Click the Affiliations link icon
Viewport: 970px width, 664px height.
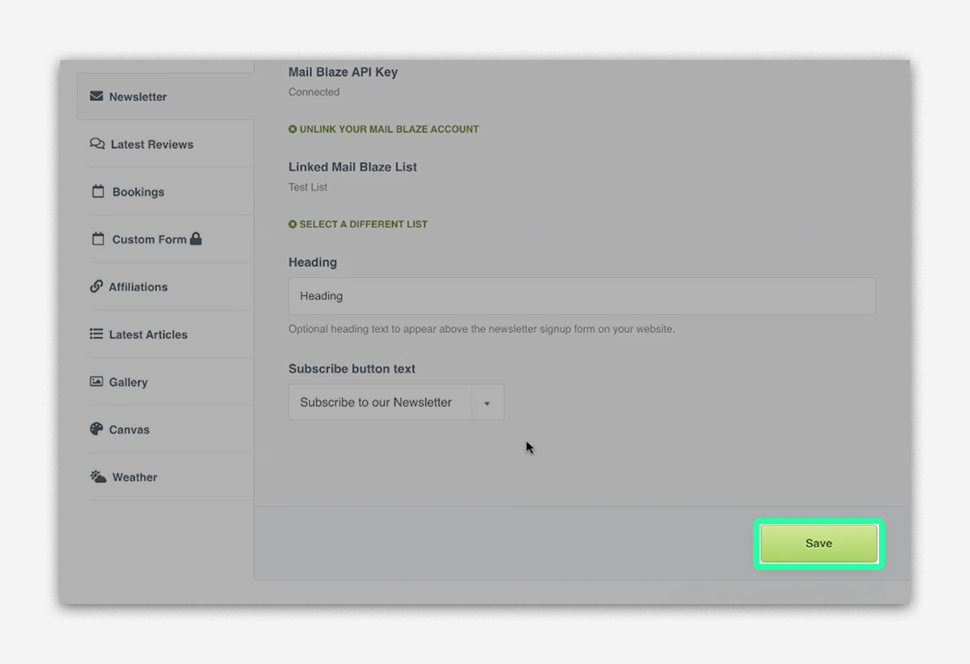coord(96,287)
